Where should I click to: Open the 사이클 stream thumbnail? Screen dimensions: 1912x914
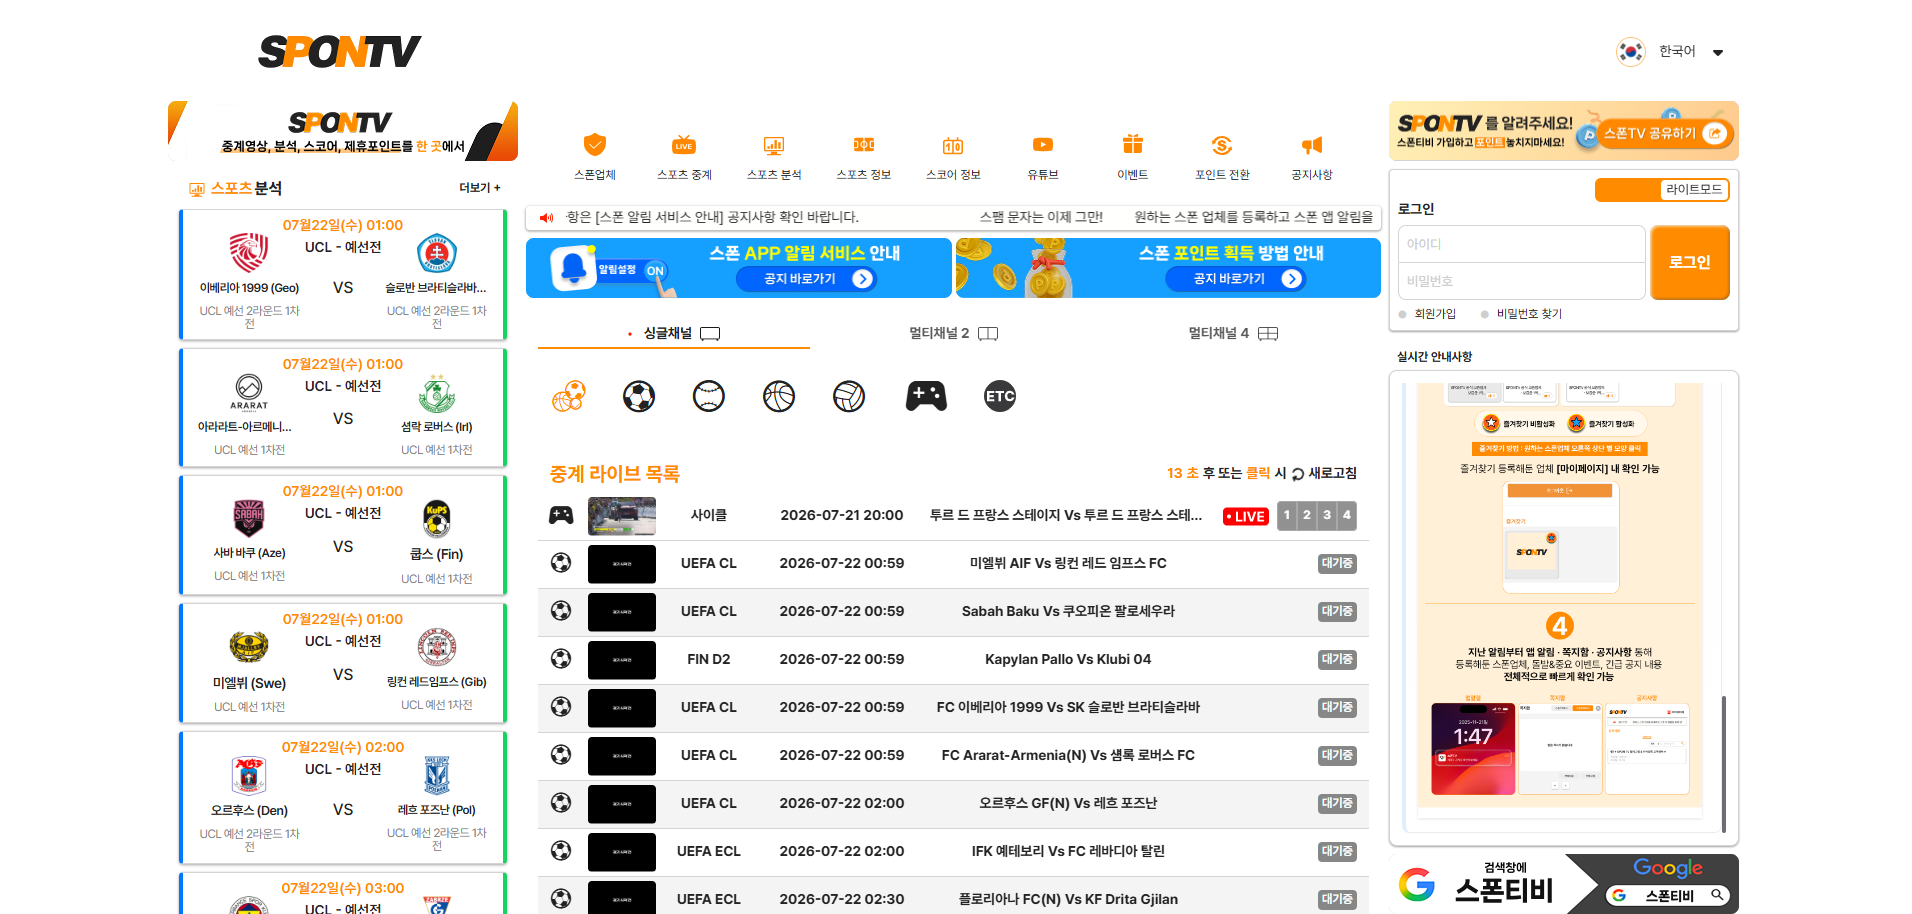[x=622, y=516]
